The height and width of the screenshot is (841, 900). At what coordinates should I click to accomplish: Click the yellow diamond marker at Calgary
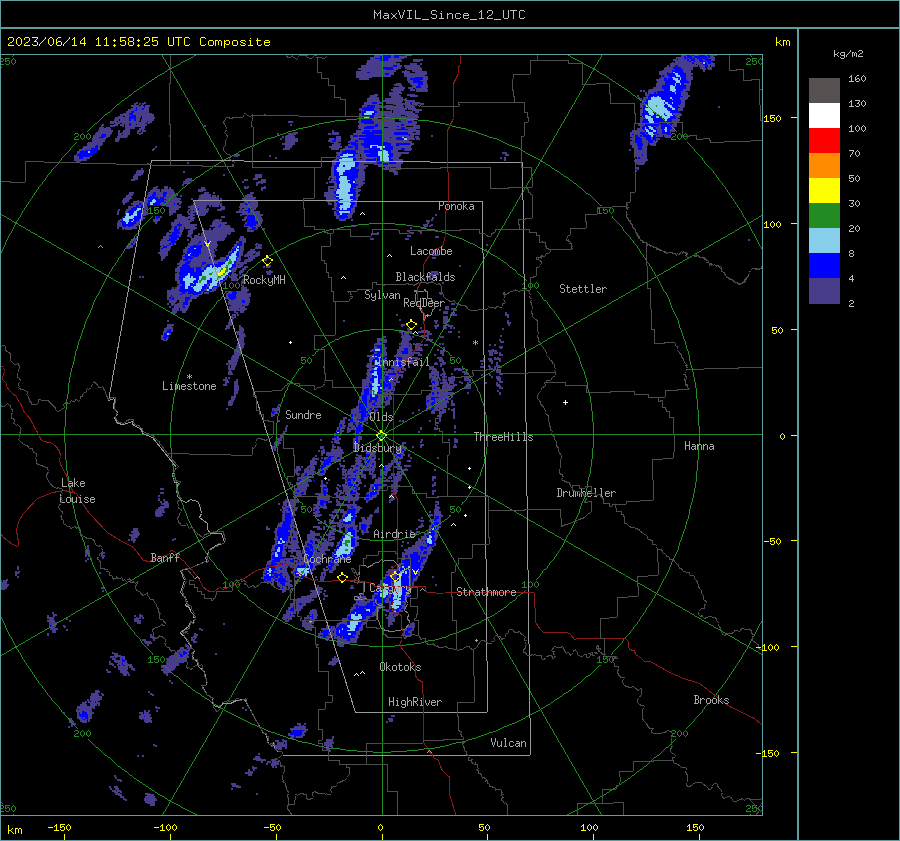(395, 576)
